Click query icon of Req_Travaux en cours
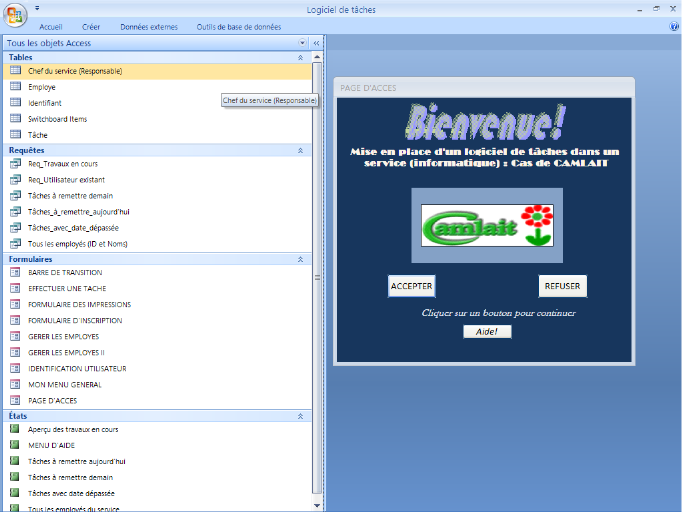The height and width of the screenshot is (512, 682). pos(15,164)
